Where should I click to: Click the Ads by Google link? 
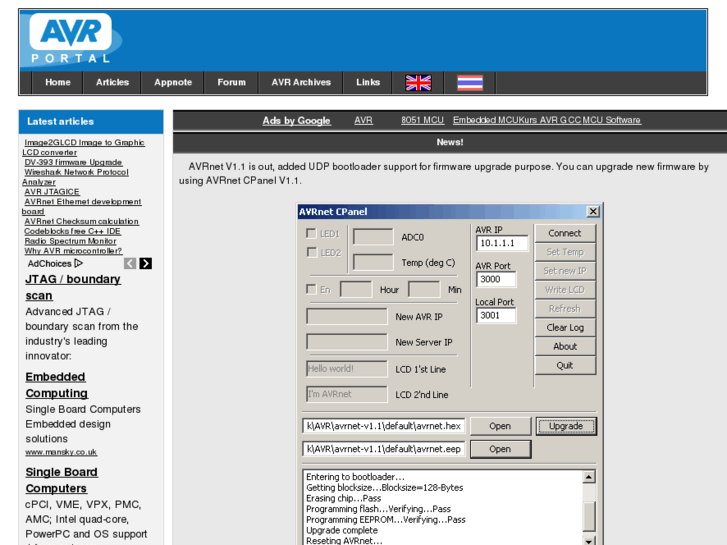296,121
